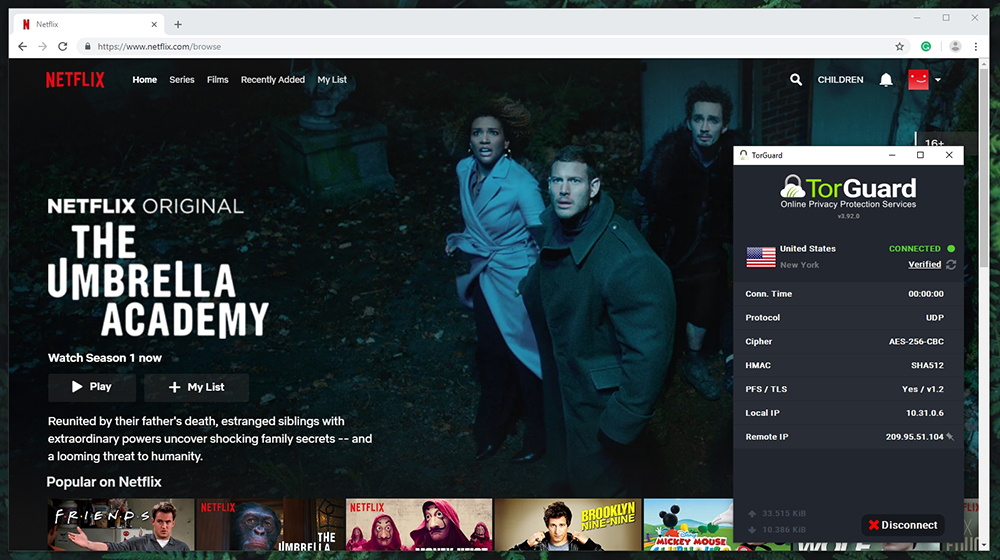Open Netflix notifications bell
Viewport: 1000px width, 560px height.
pyautogui.click(x=886, y=80)
